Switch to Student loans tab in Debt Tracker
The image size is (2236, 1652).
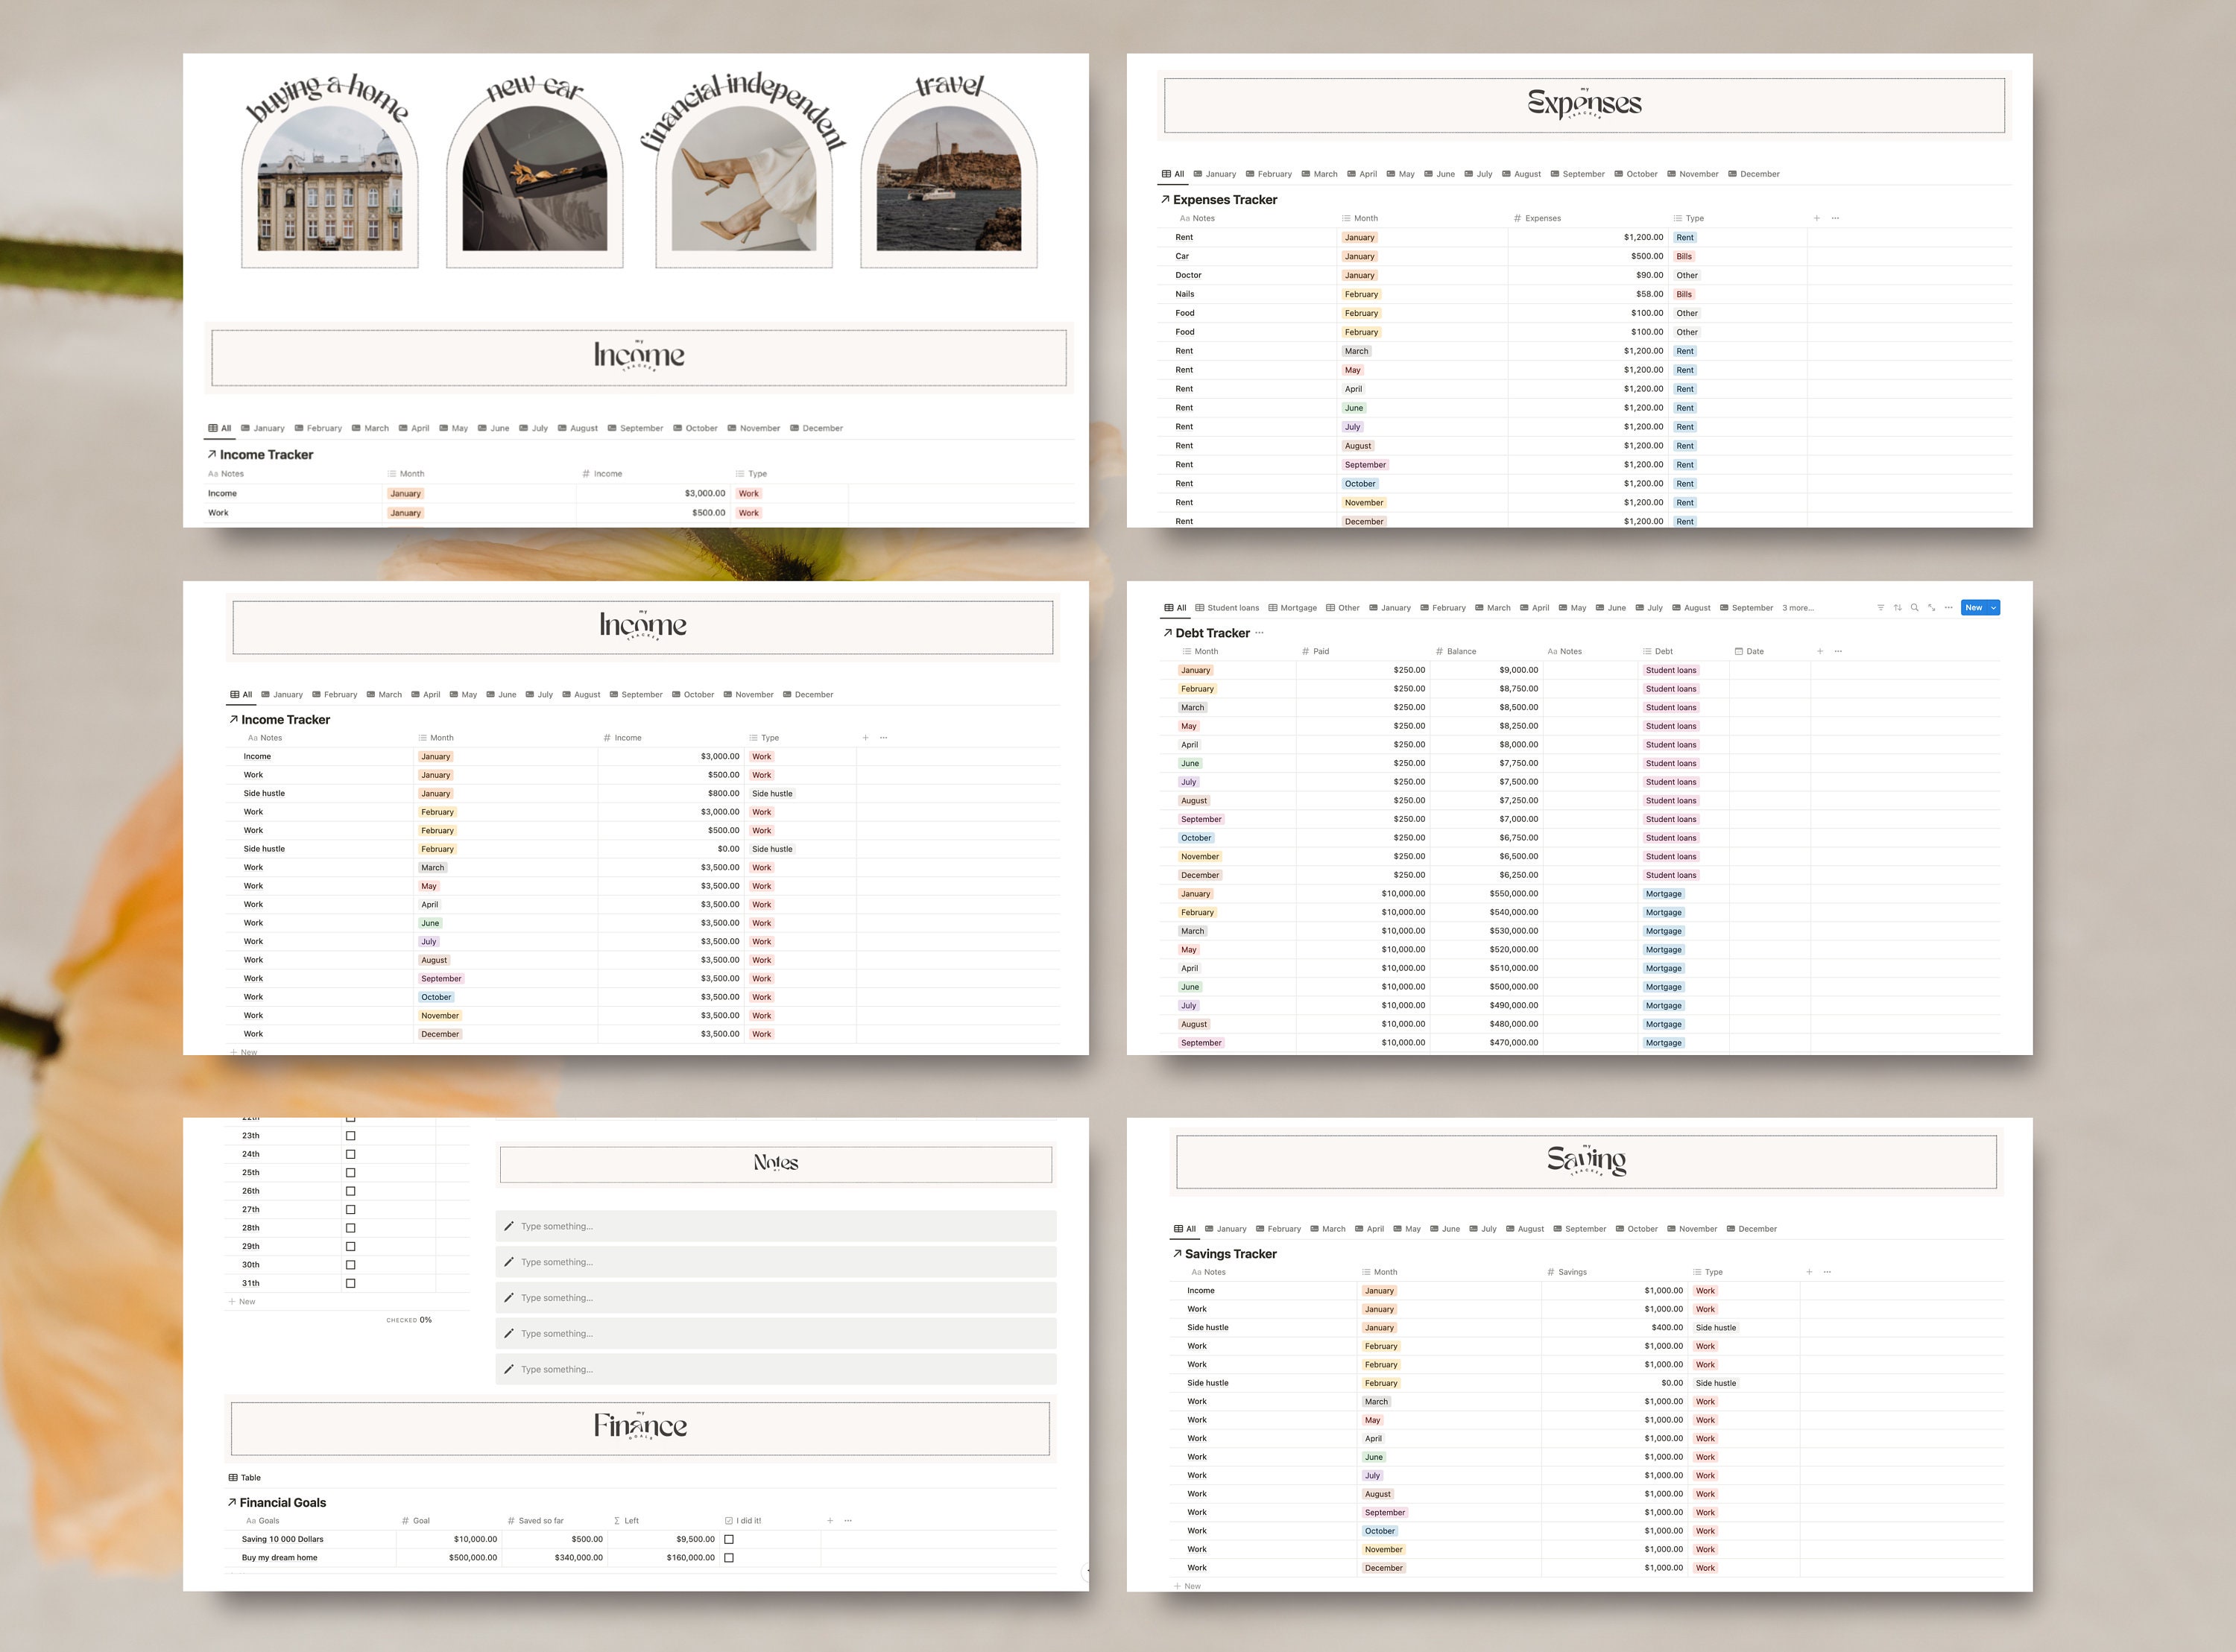click(1227, 608)
